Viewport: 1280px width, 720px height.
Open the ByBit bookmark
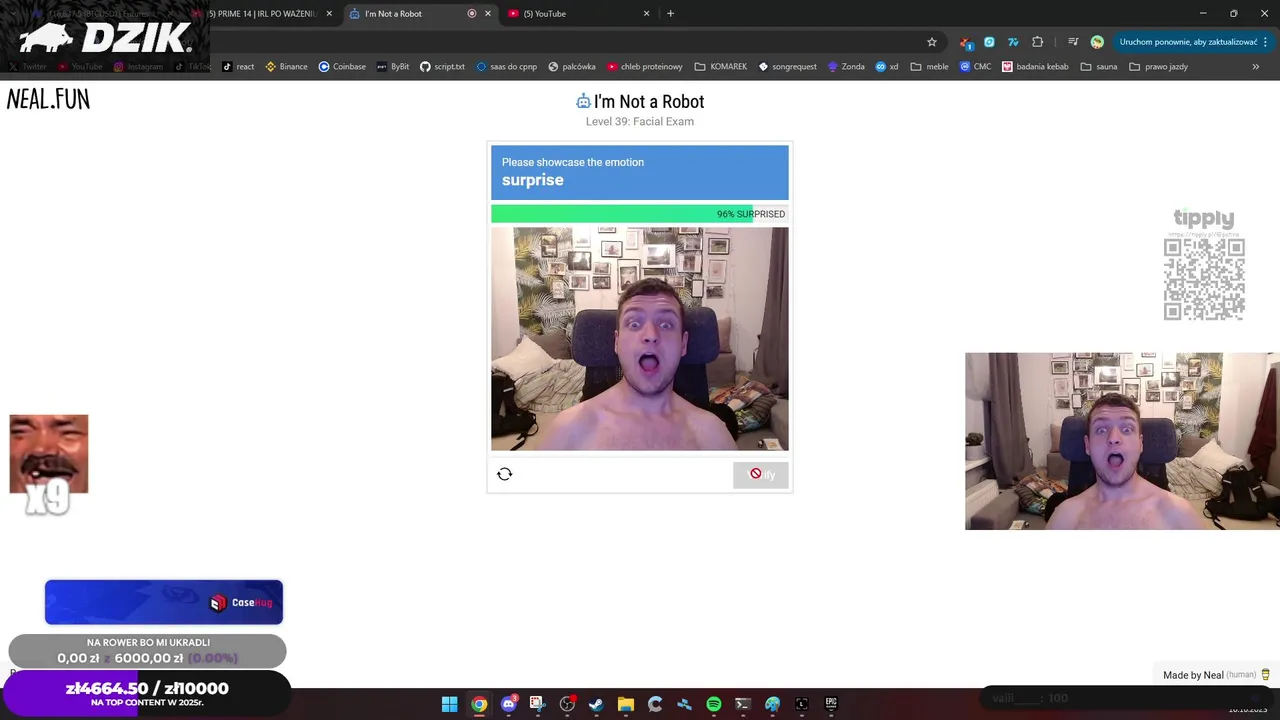pyautogui.click(x=393, y=67)
